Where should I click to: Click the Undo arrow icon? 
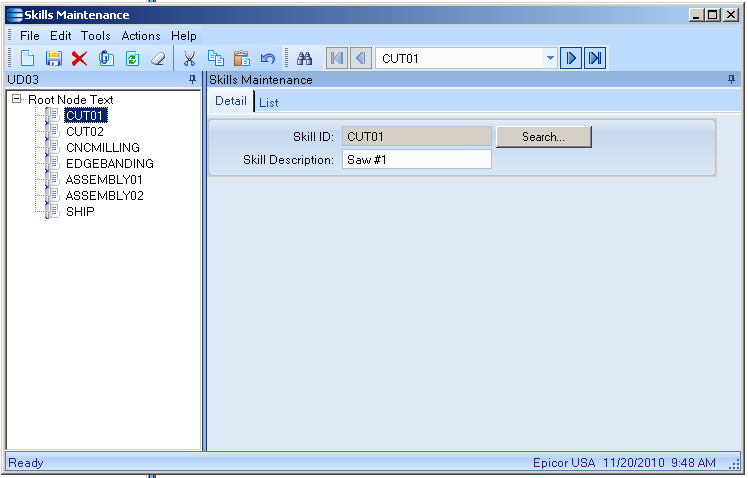pyautogui.click(x=268, y=59)
